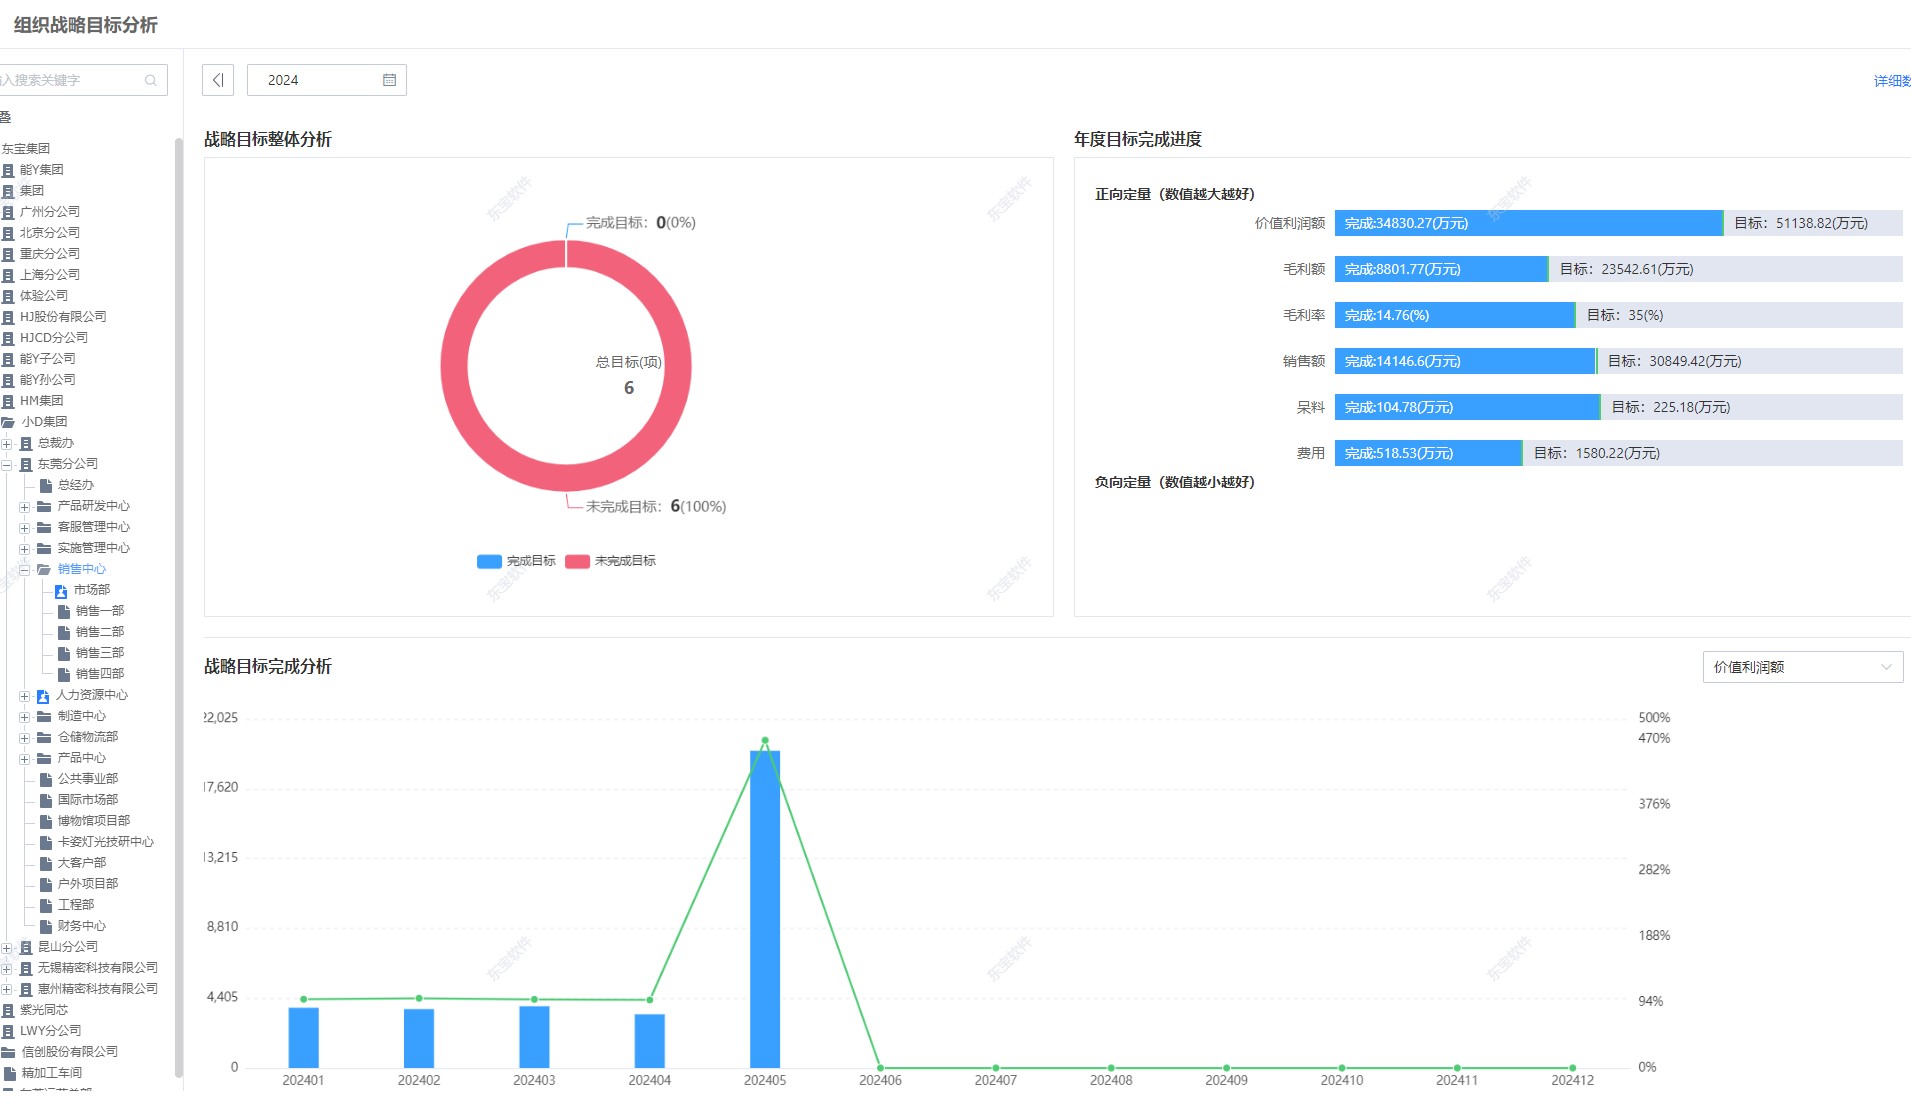Toggle 完成目标 legend in donut chart
Image resolution: width=1911 pixels, height=1108 pixels.
pos(516,561)
